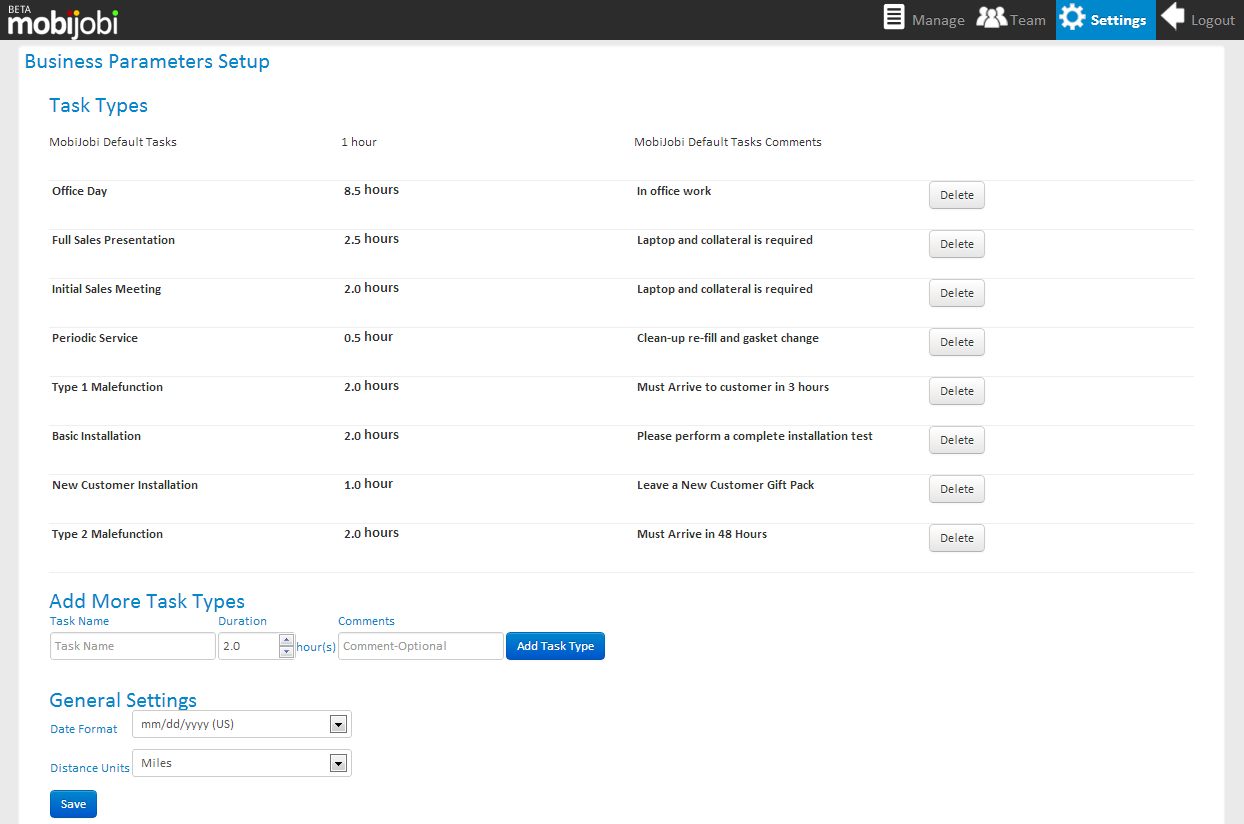Click the Settings gear icon
The height and width of the screenshot is (824, 1244).
tap(1072, 18)
